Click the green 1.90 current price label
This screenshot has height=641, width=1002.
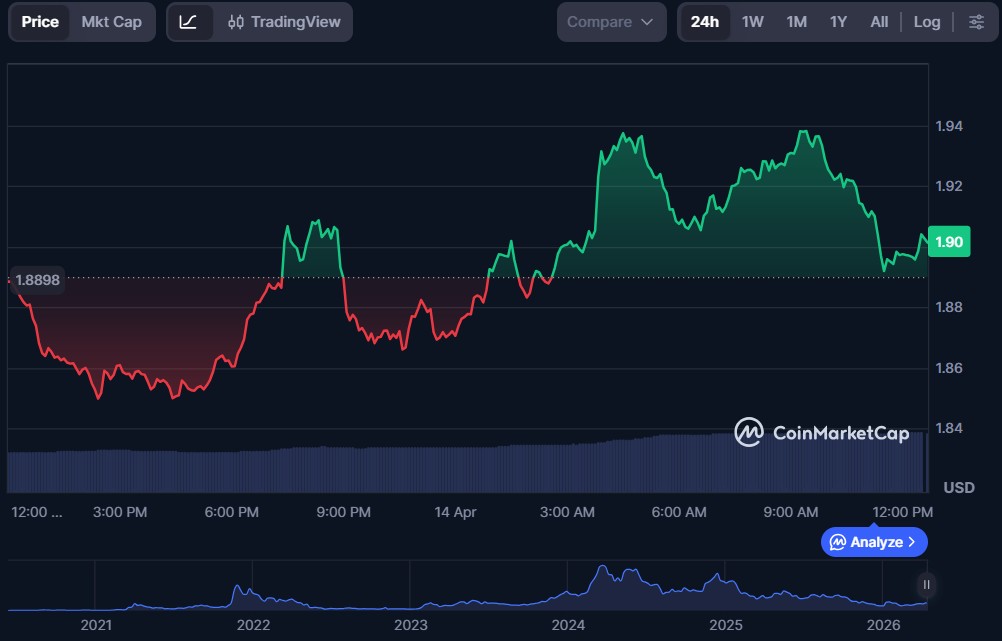pyautogui.click(x=947, y=242)
